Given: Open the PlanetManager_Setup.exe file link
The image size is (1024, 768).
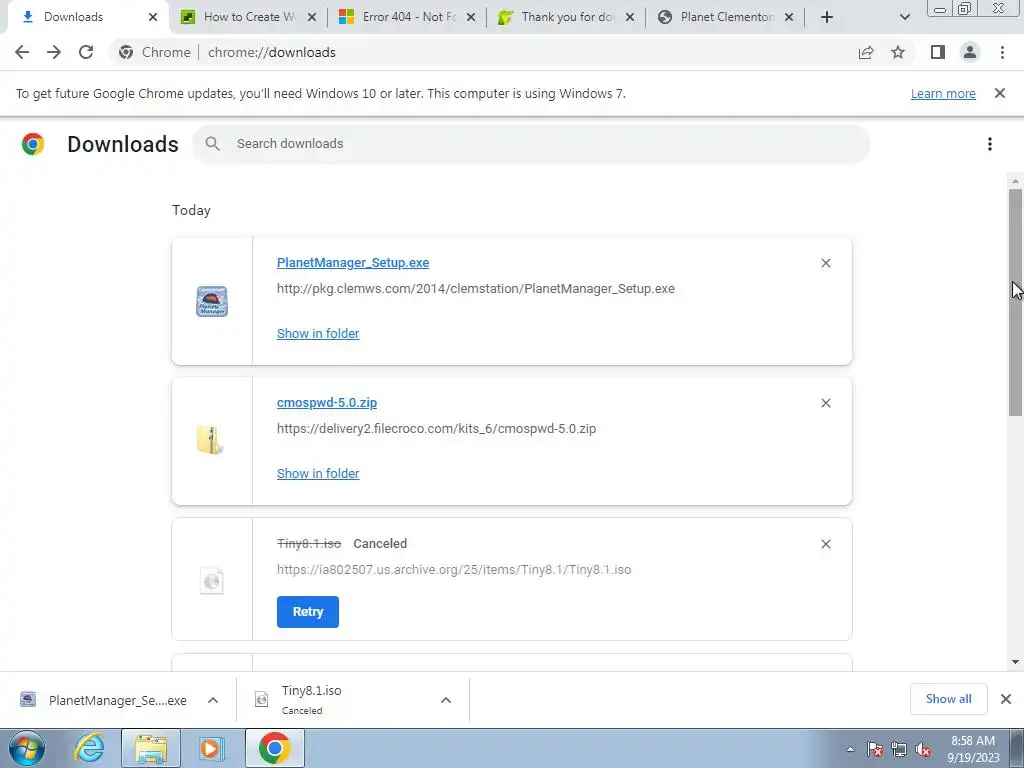Looking at the screenshot, I should 353,263.
